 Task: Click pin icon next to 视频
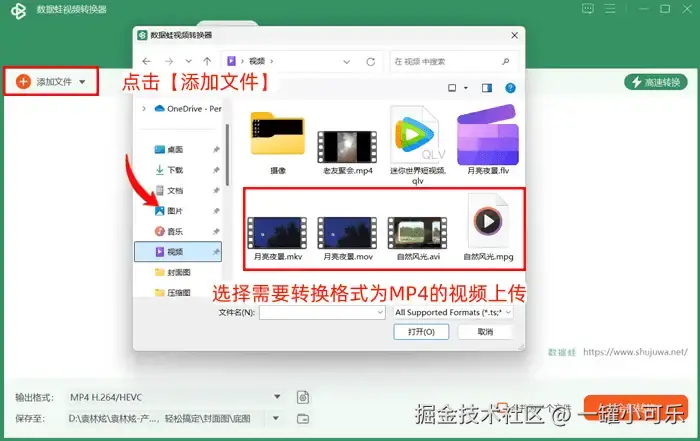point(216,252)
